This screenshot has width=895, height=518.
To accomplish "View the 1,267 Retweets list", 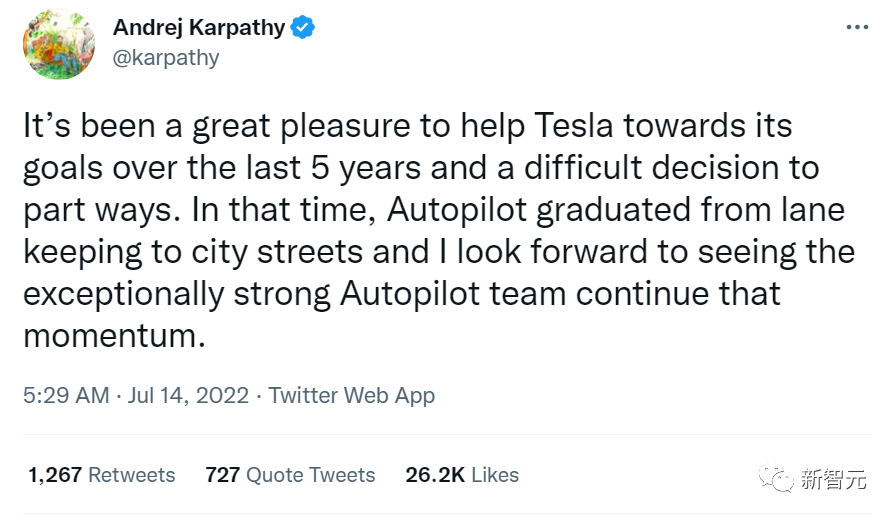I will 101,475.
